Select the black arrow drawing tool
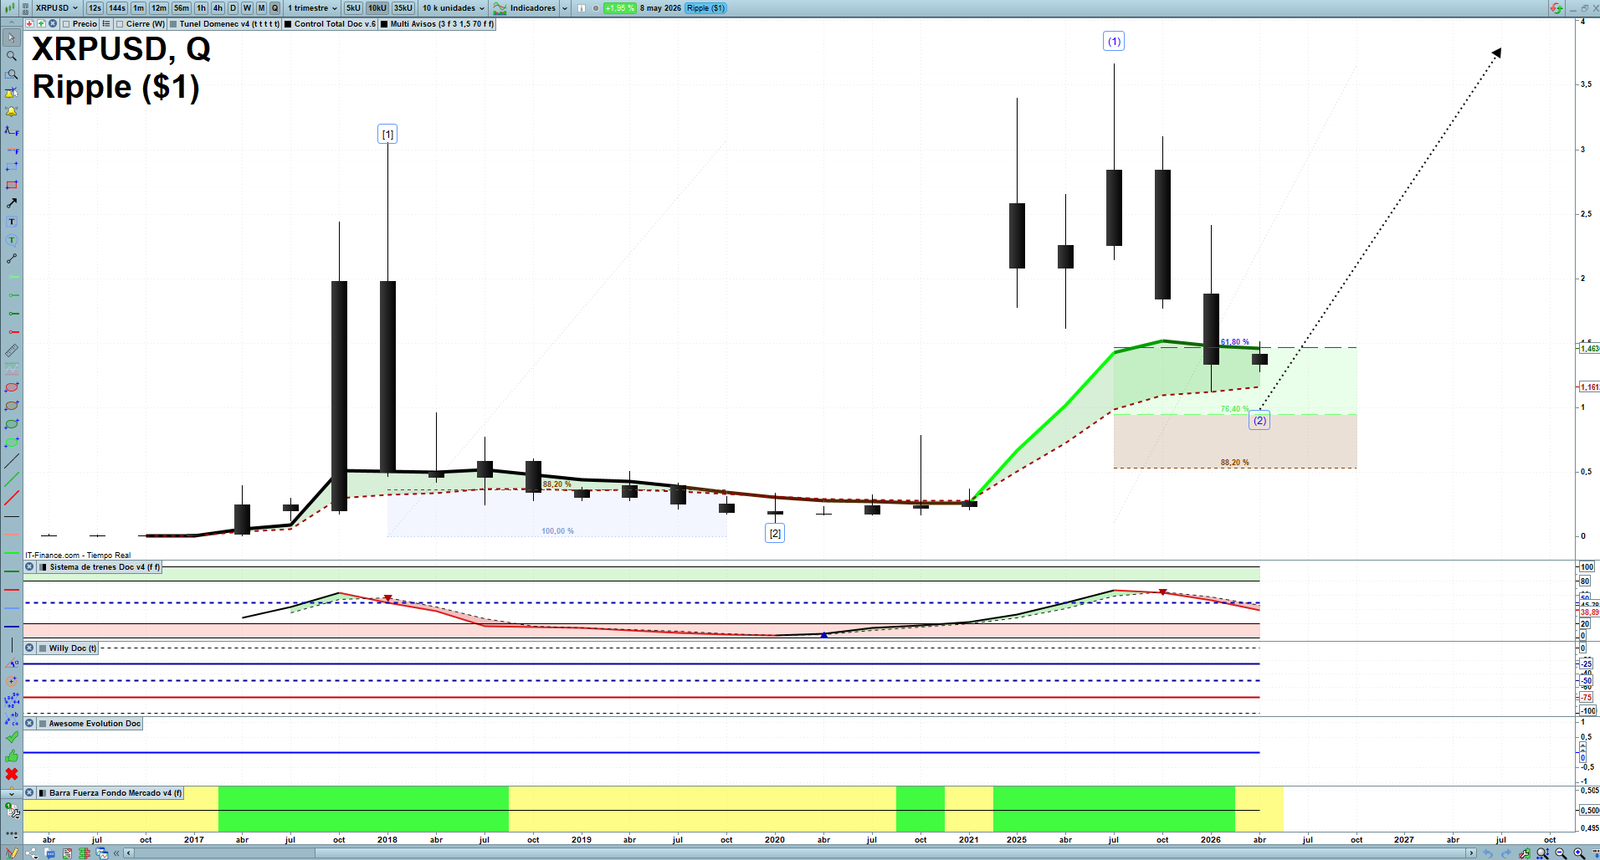The height and width of the screenshot is (860, 1600). point(12,203)
